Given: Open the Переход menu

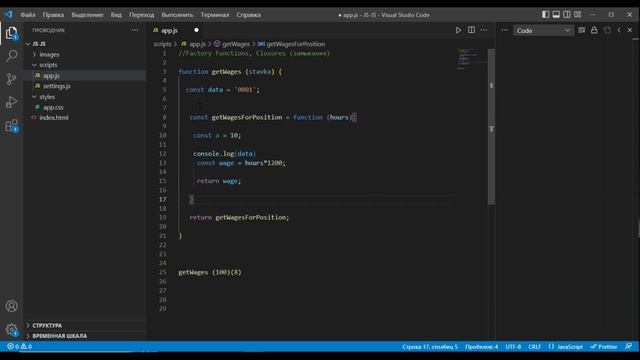Looking at the screenshot, I should pos(142,15).
